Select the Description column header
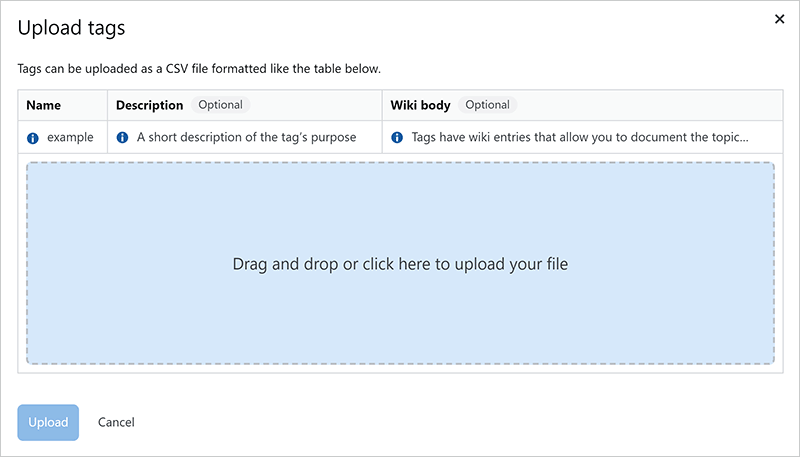 [149, 105]
